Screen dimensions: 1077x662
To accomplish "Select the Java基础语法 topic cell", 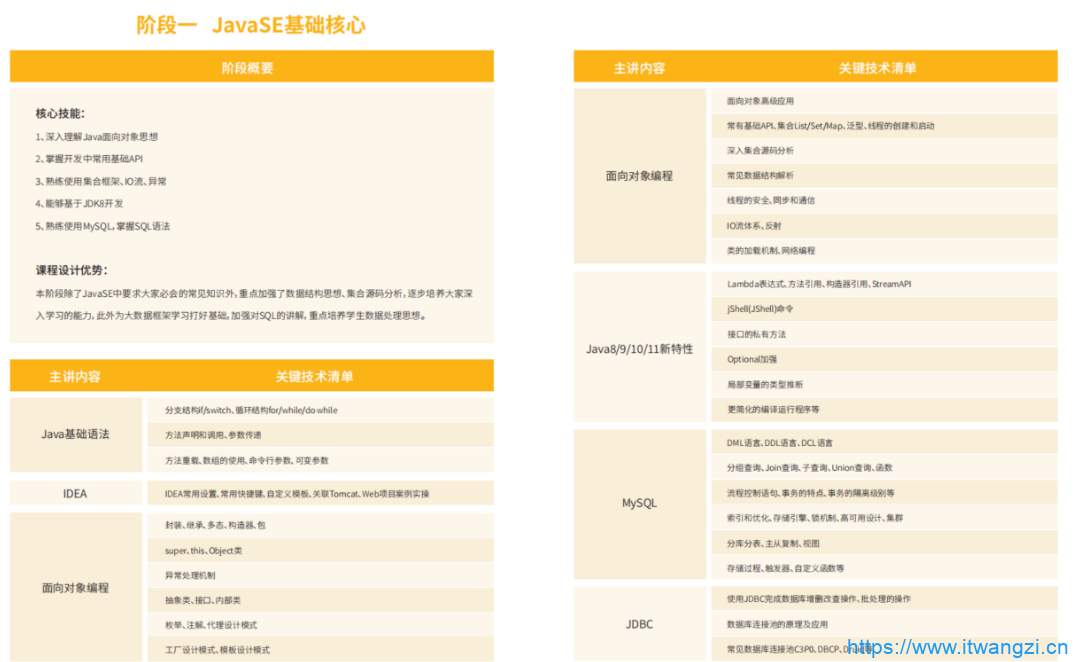I will pyautogui.click(x=76, y=435).
